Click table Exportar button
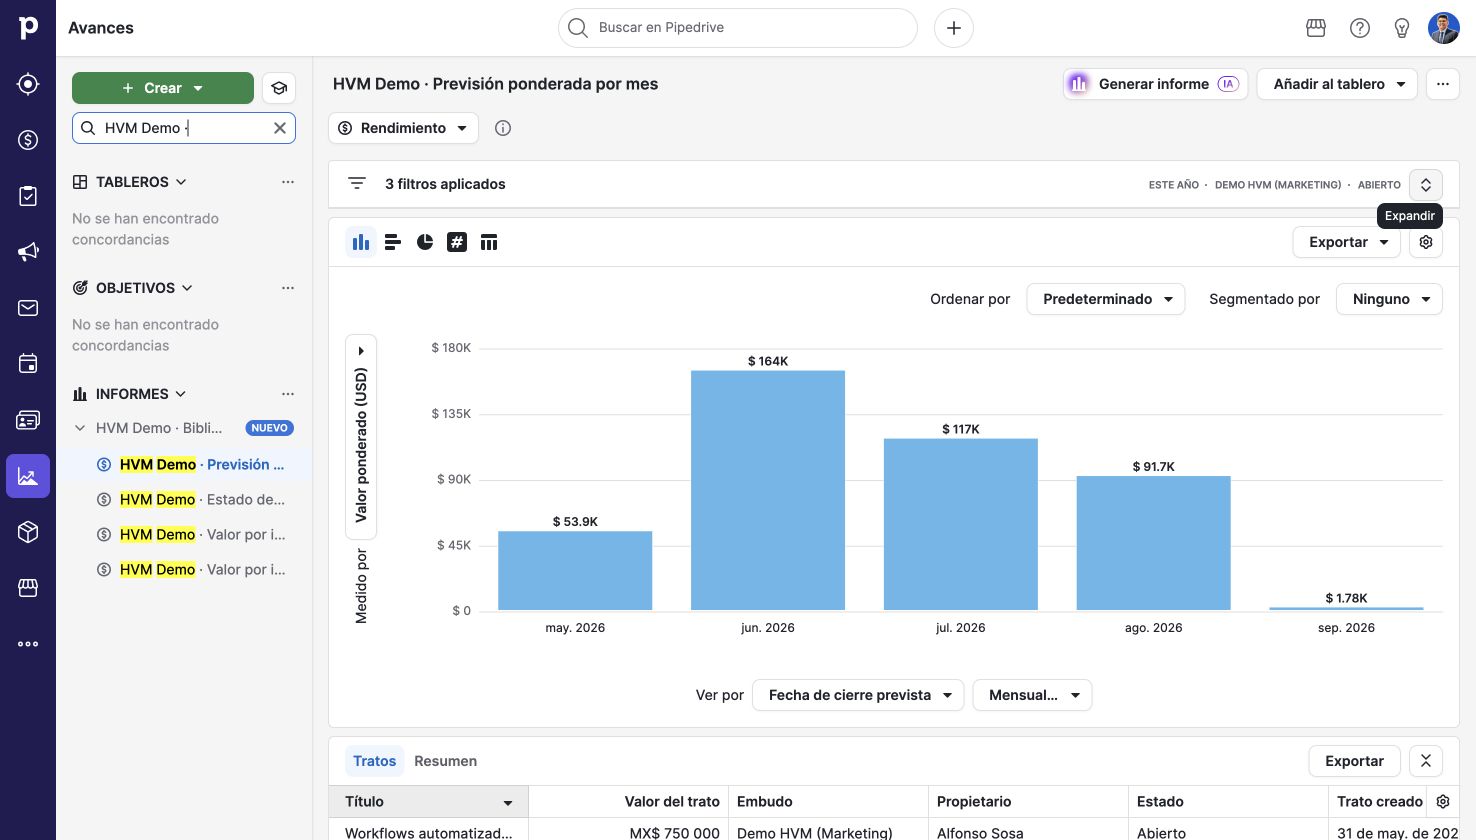The height and width of the screenshot is (840, 1476). click(1354, 761)
